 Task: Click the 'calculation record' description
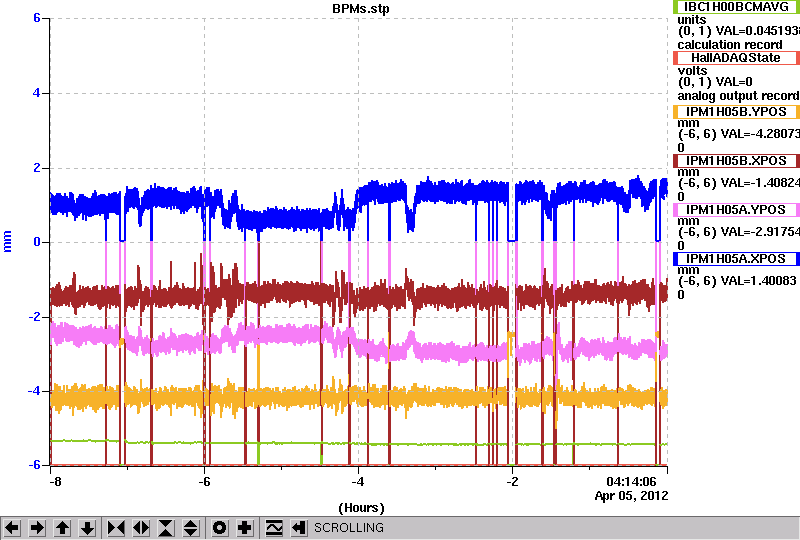point(730,45)
